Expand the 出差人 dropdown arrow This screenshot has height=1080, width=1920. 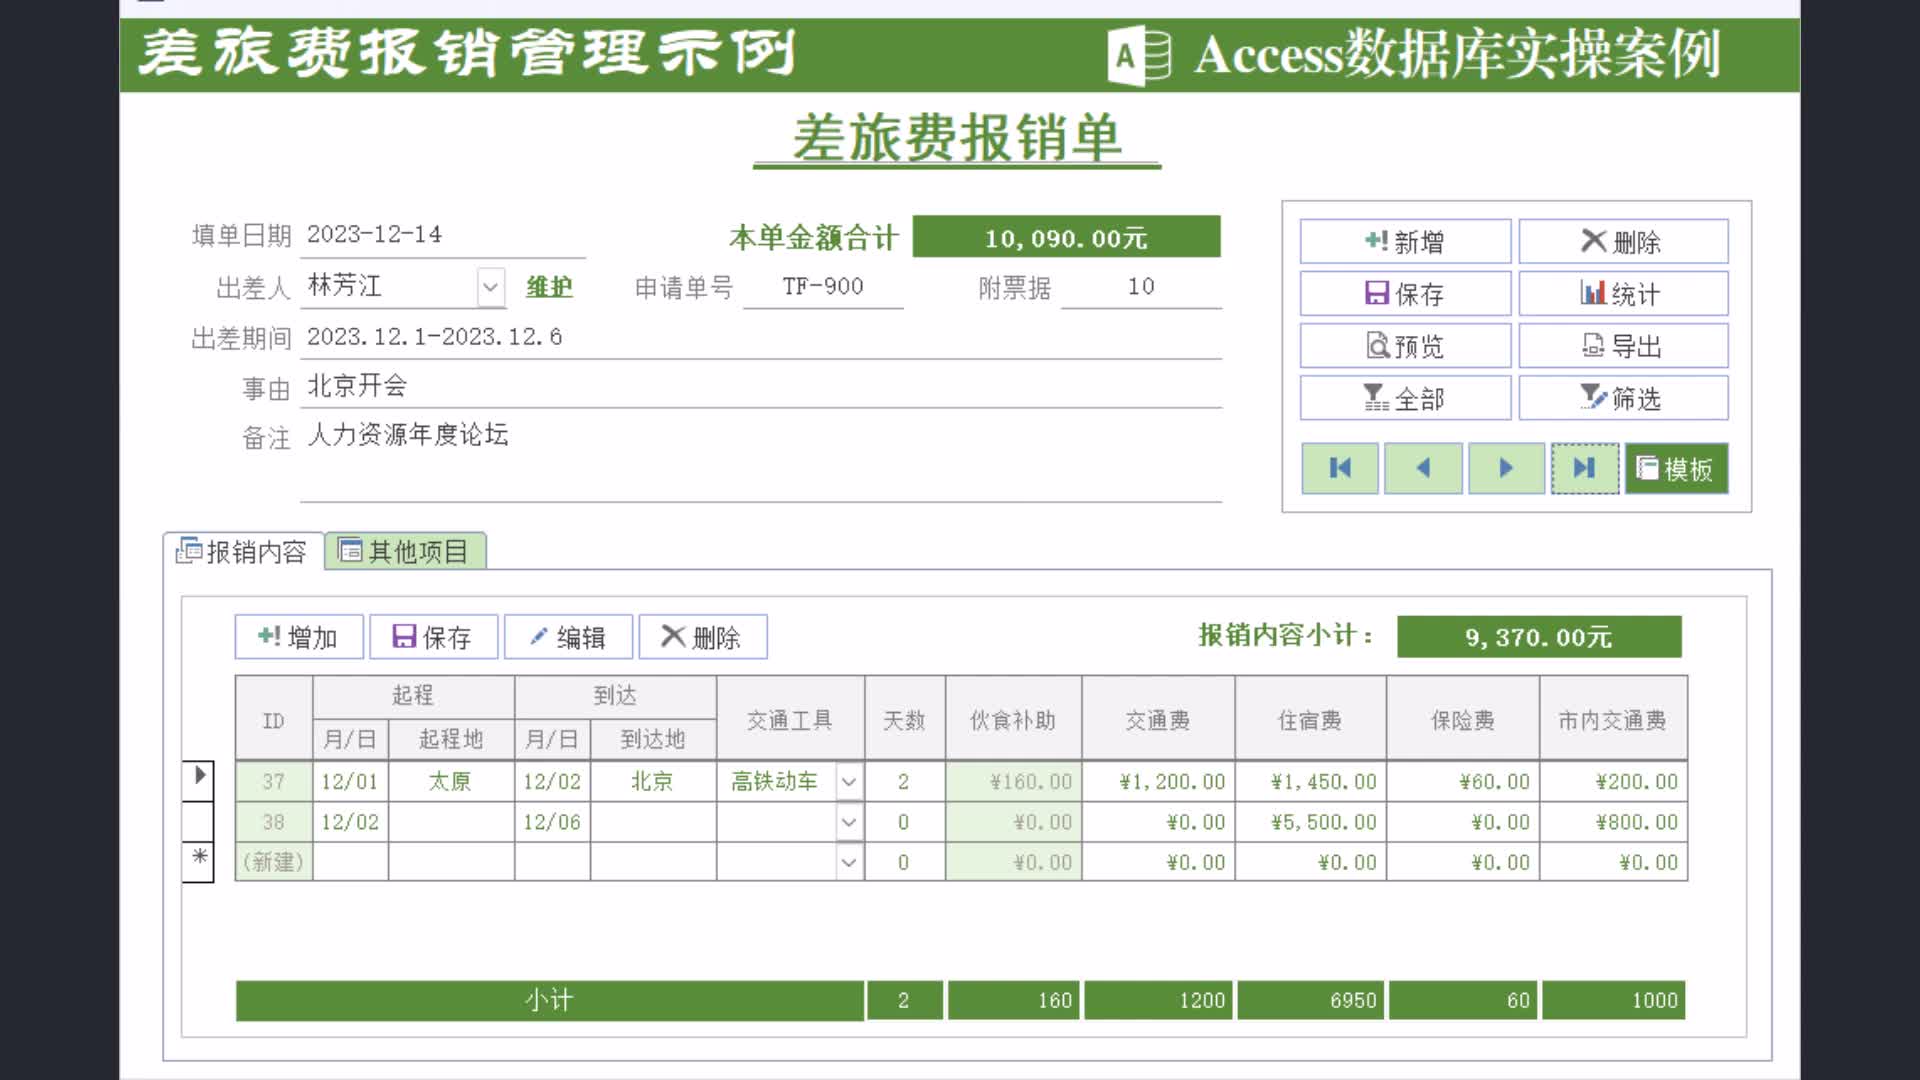tap(490, 288)
